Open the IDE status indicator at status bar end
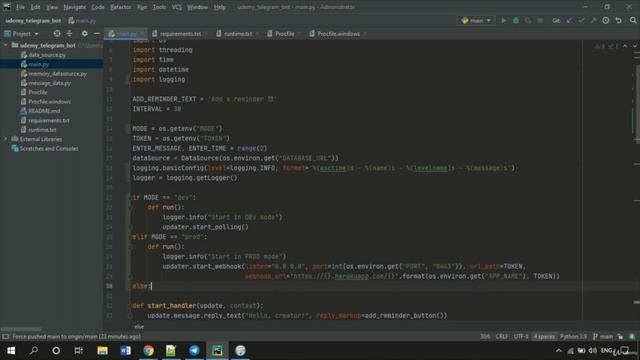This screenshot has height=360, width=640. (632, 337)
